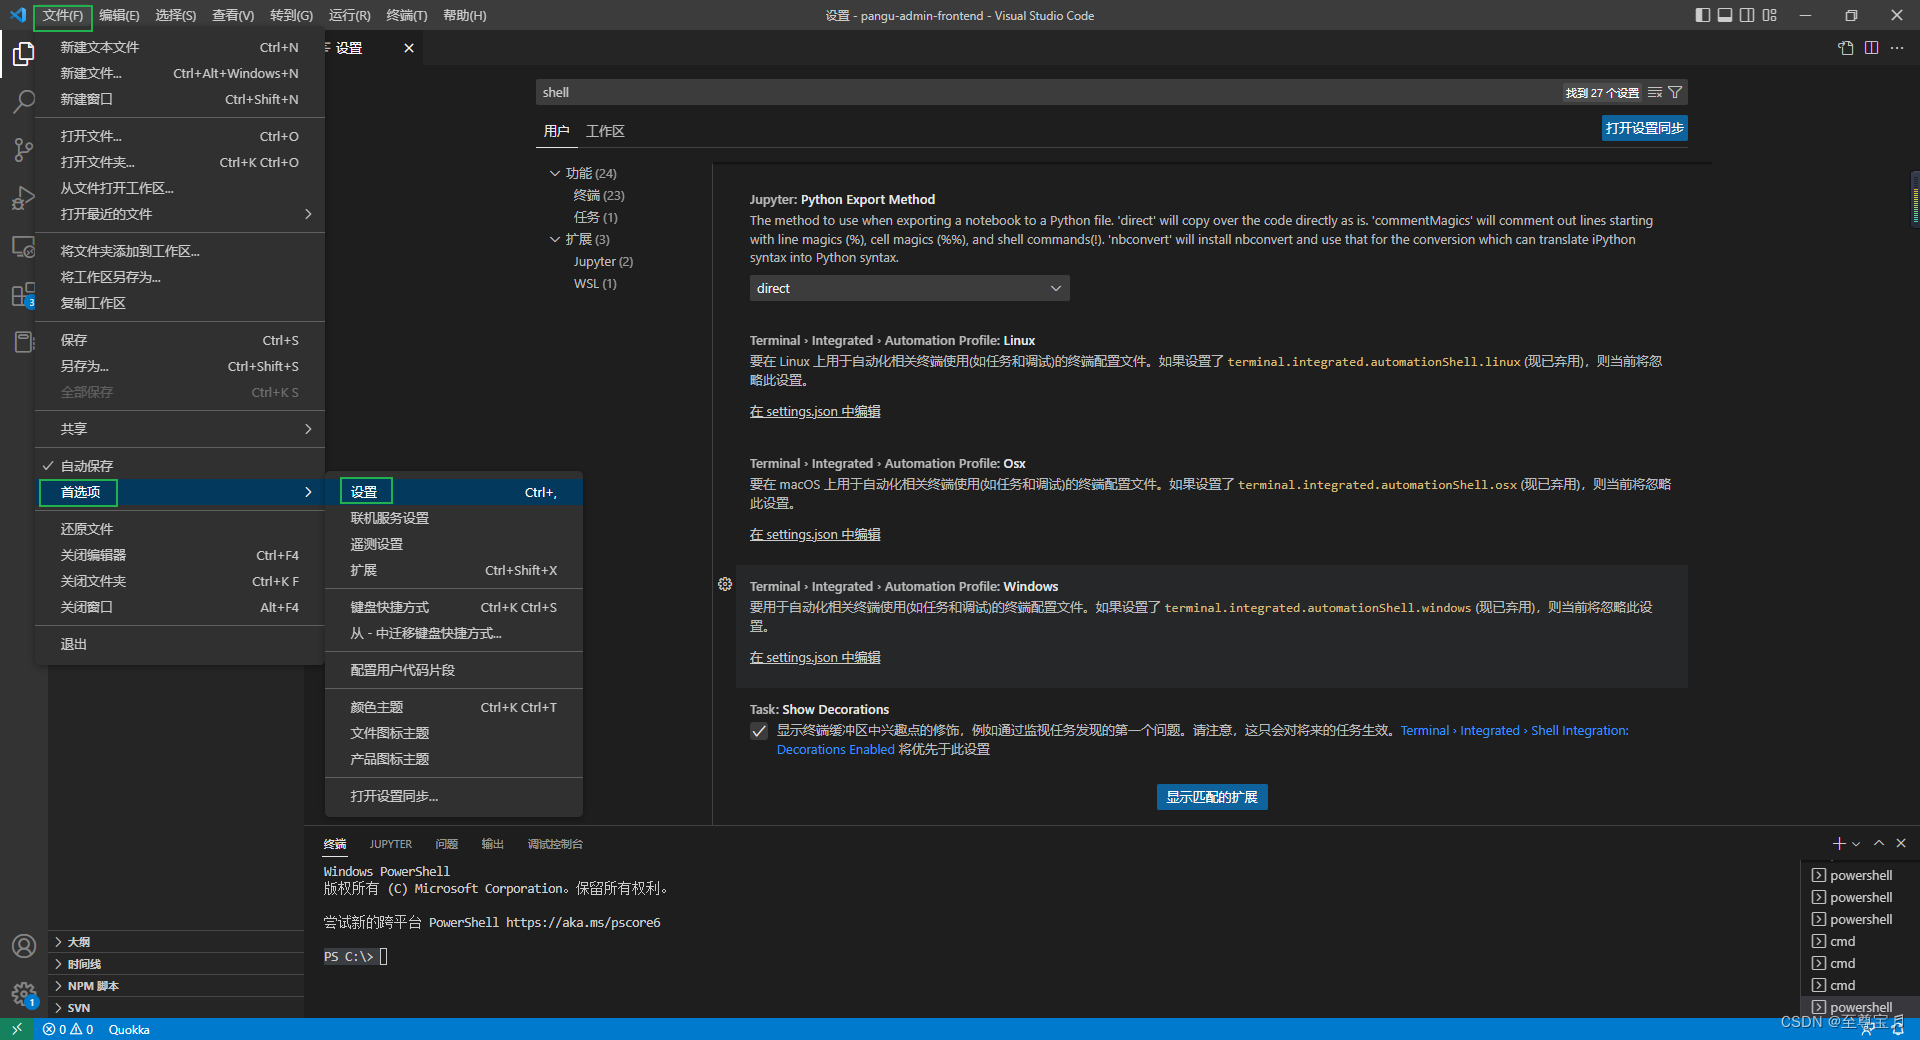Viewport: 1920px width, 1040px height.
Task: Choose Exit in File menu
Action: point(180,644)
